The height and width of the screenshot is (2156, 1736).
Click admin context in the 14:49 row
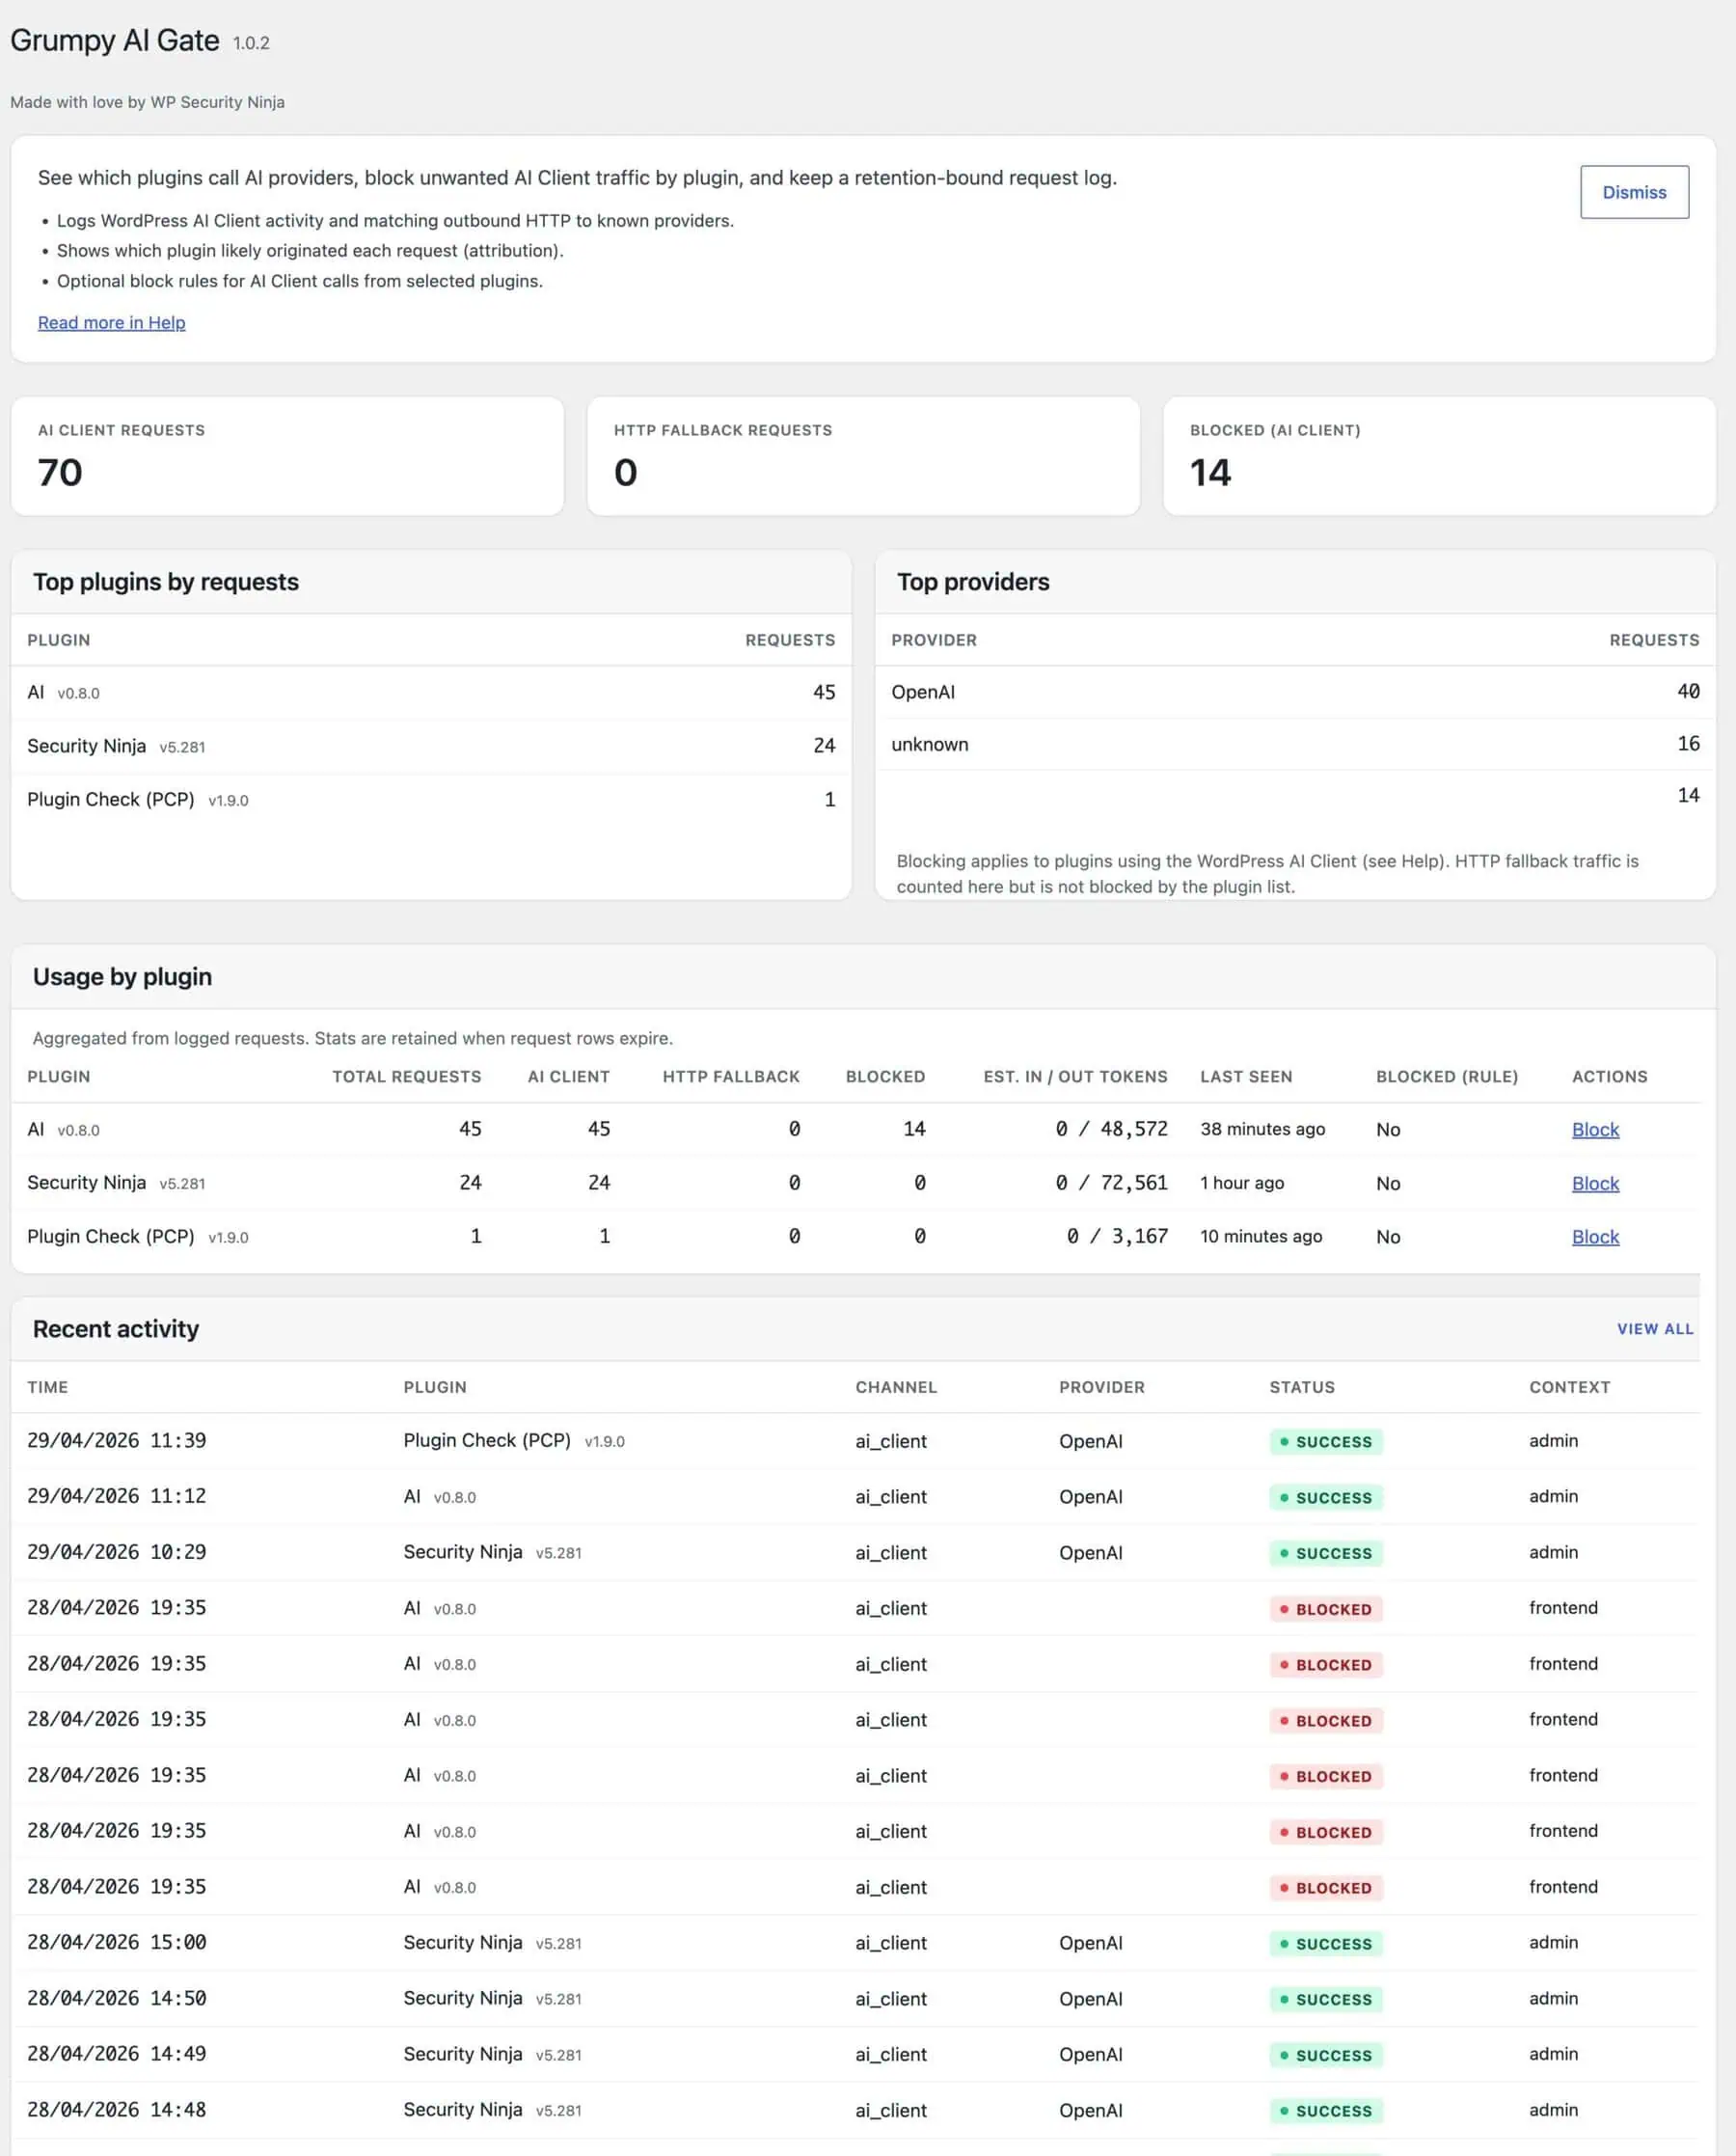[x=1553, y=2054]
